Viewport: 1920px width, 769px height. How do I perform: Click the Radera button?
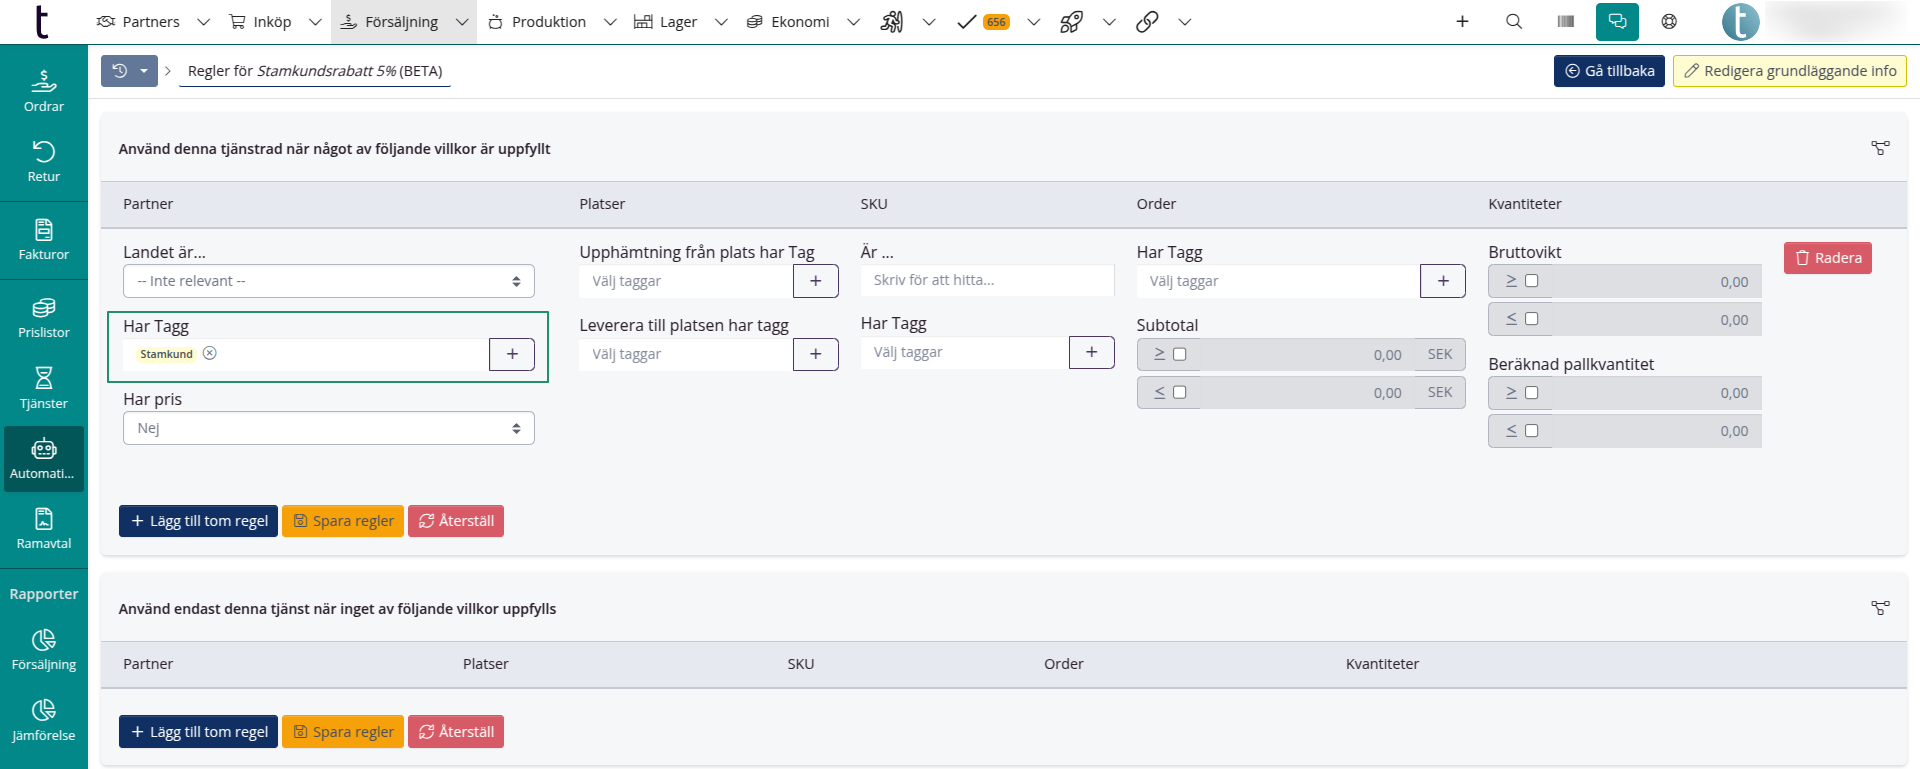[1827, 258]
